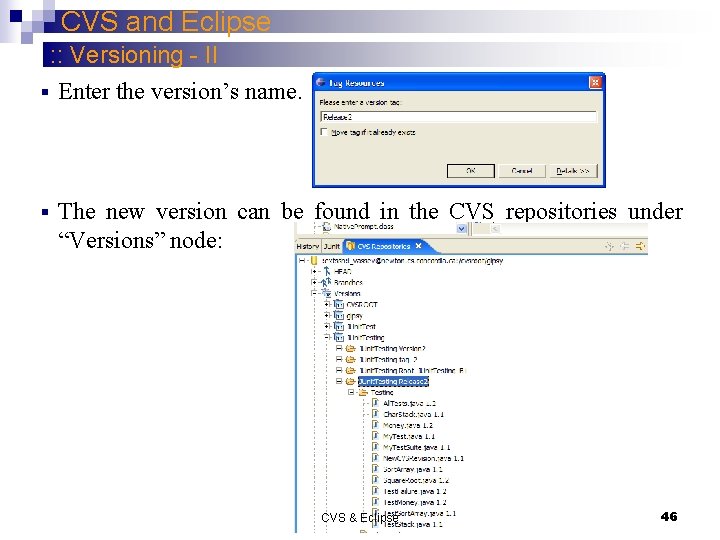This screenshot has width=720, height=540.
Task: Click the JUnitTesting module icon
Action: [339, 338]
